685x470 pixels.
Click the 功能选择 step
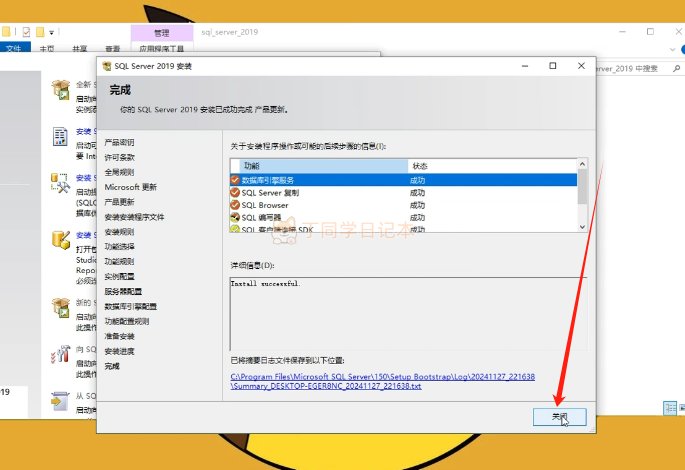(119, 247)
